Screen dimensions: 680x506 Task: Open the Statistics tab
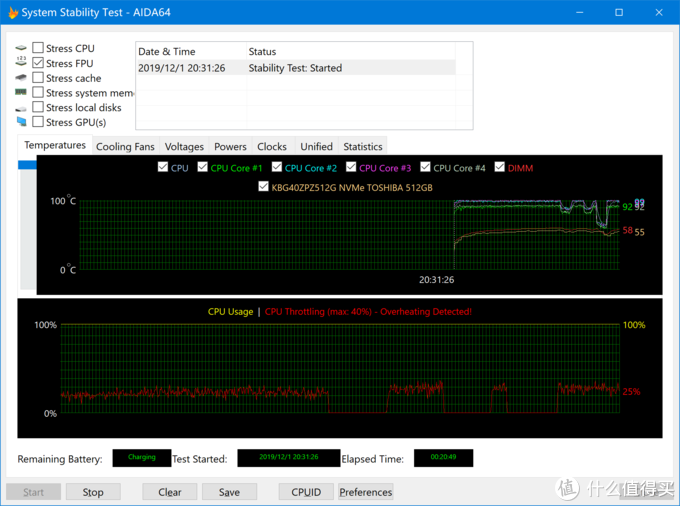[362, 147]
